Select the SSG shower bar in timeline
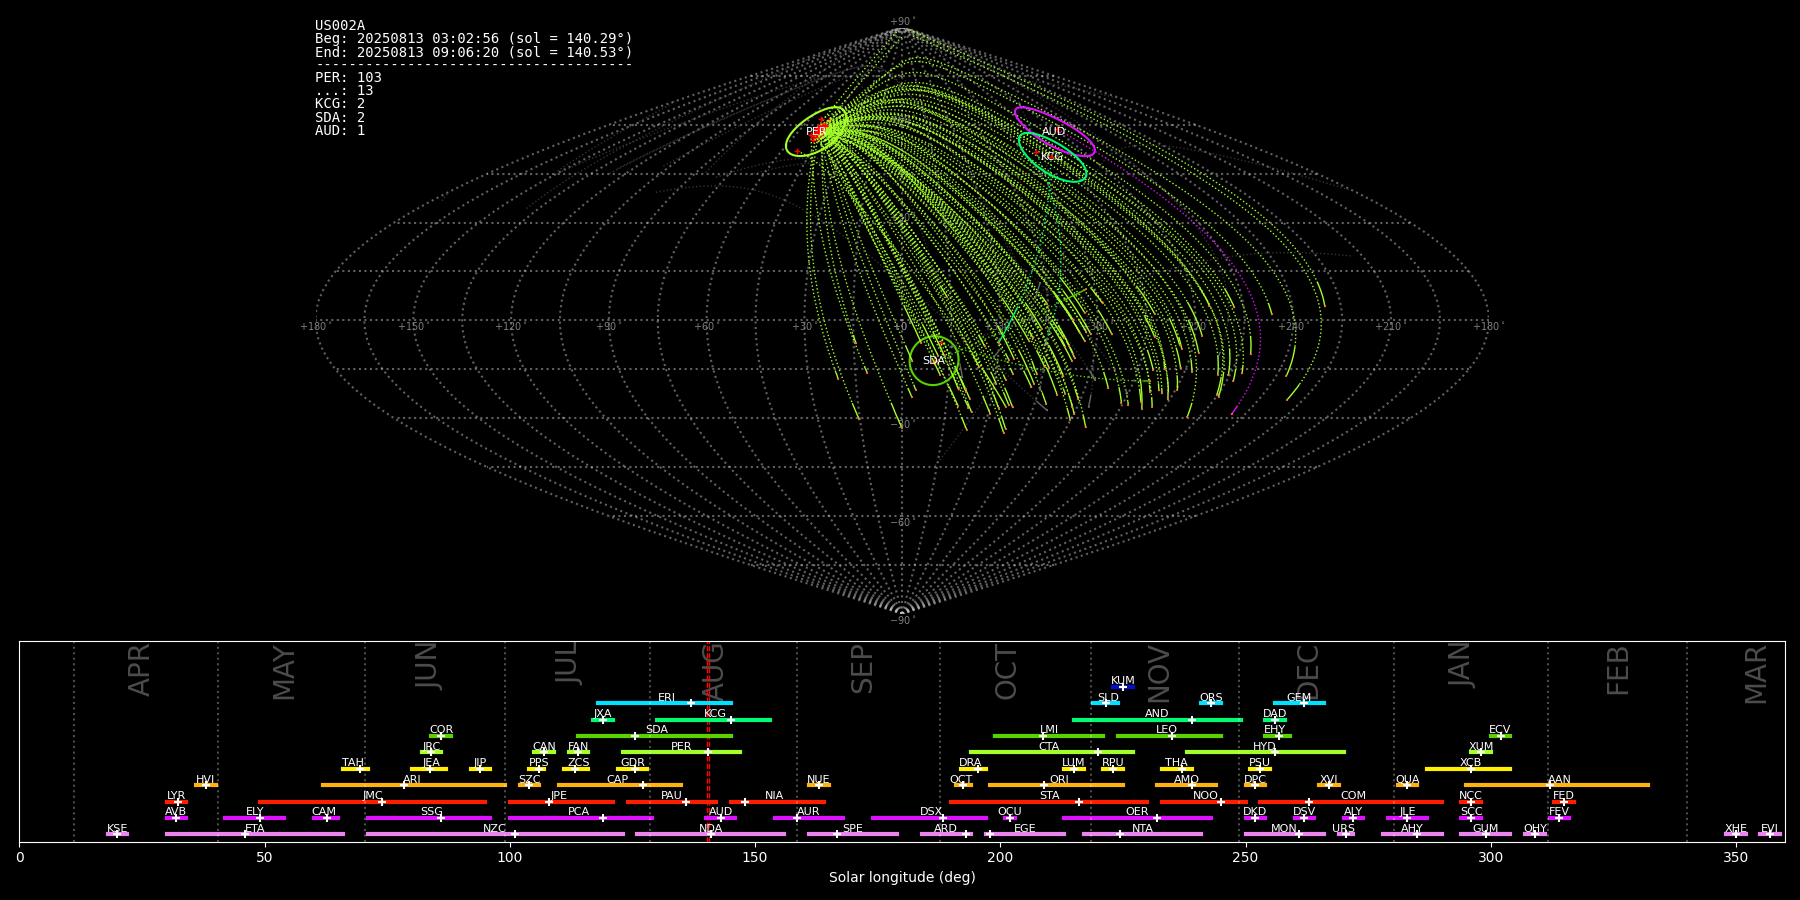1800x900 pixels. coord(429,818)
